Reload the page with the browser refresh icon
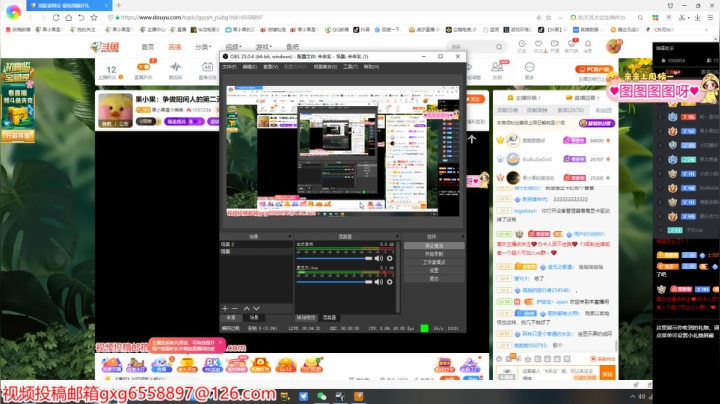 click(56, 17)
